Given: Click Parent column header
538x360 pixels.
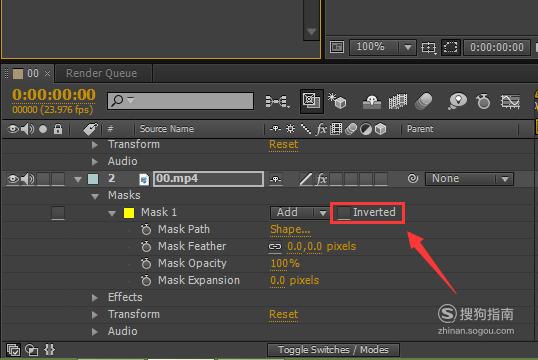Looking at the screenshot, I should click(420, 129).
